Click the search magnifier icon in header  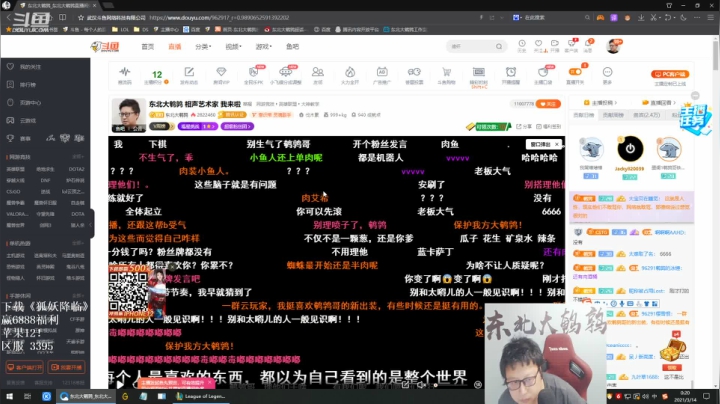point(499,46)
